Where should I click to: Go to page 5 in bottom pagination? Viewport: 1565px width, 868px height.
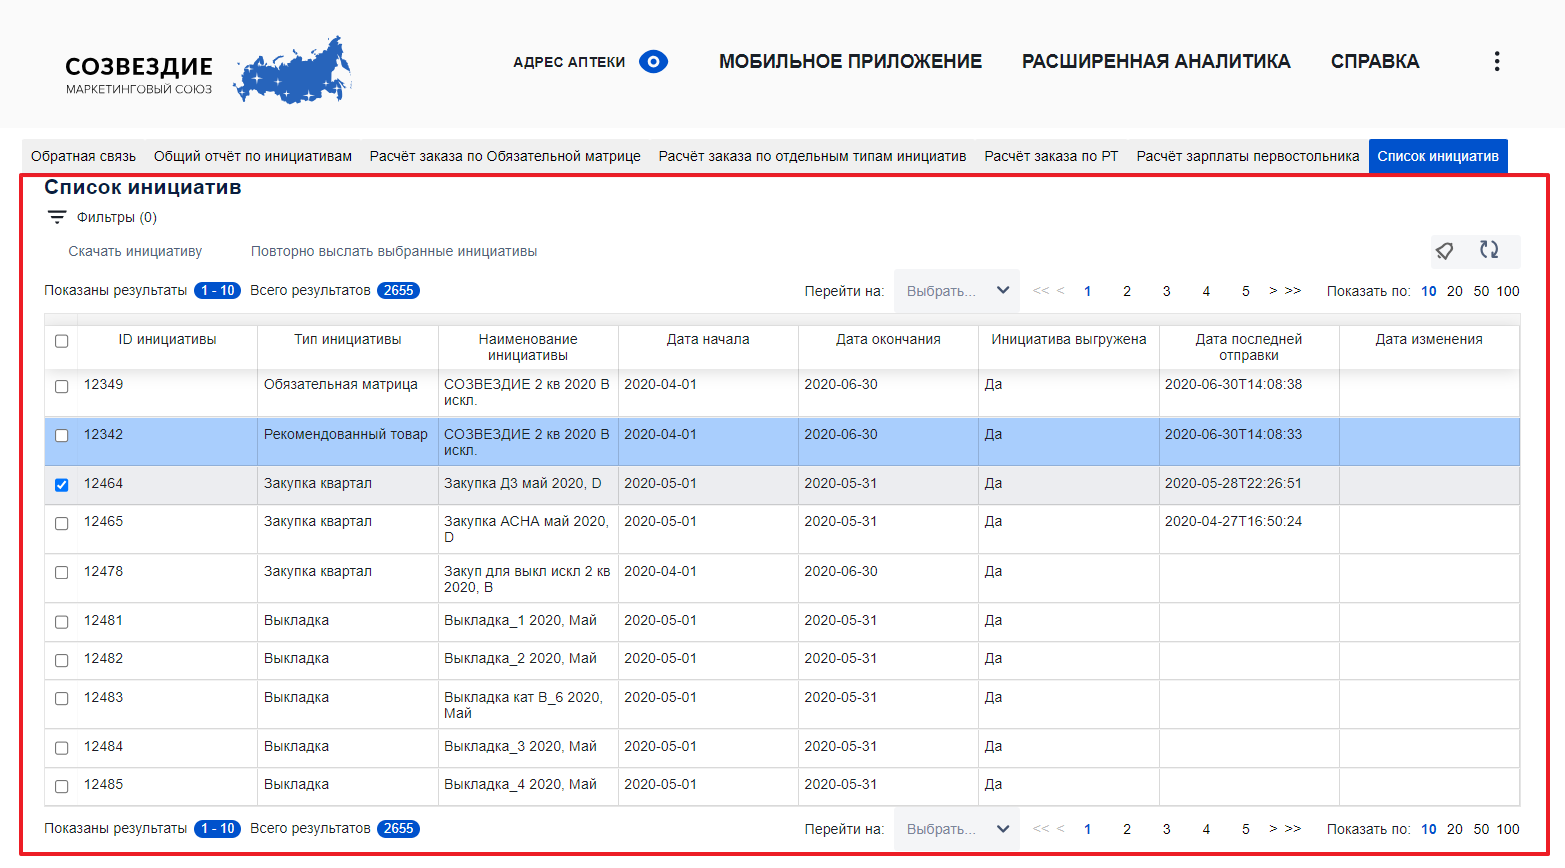[1246, 829]
